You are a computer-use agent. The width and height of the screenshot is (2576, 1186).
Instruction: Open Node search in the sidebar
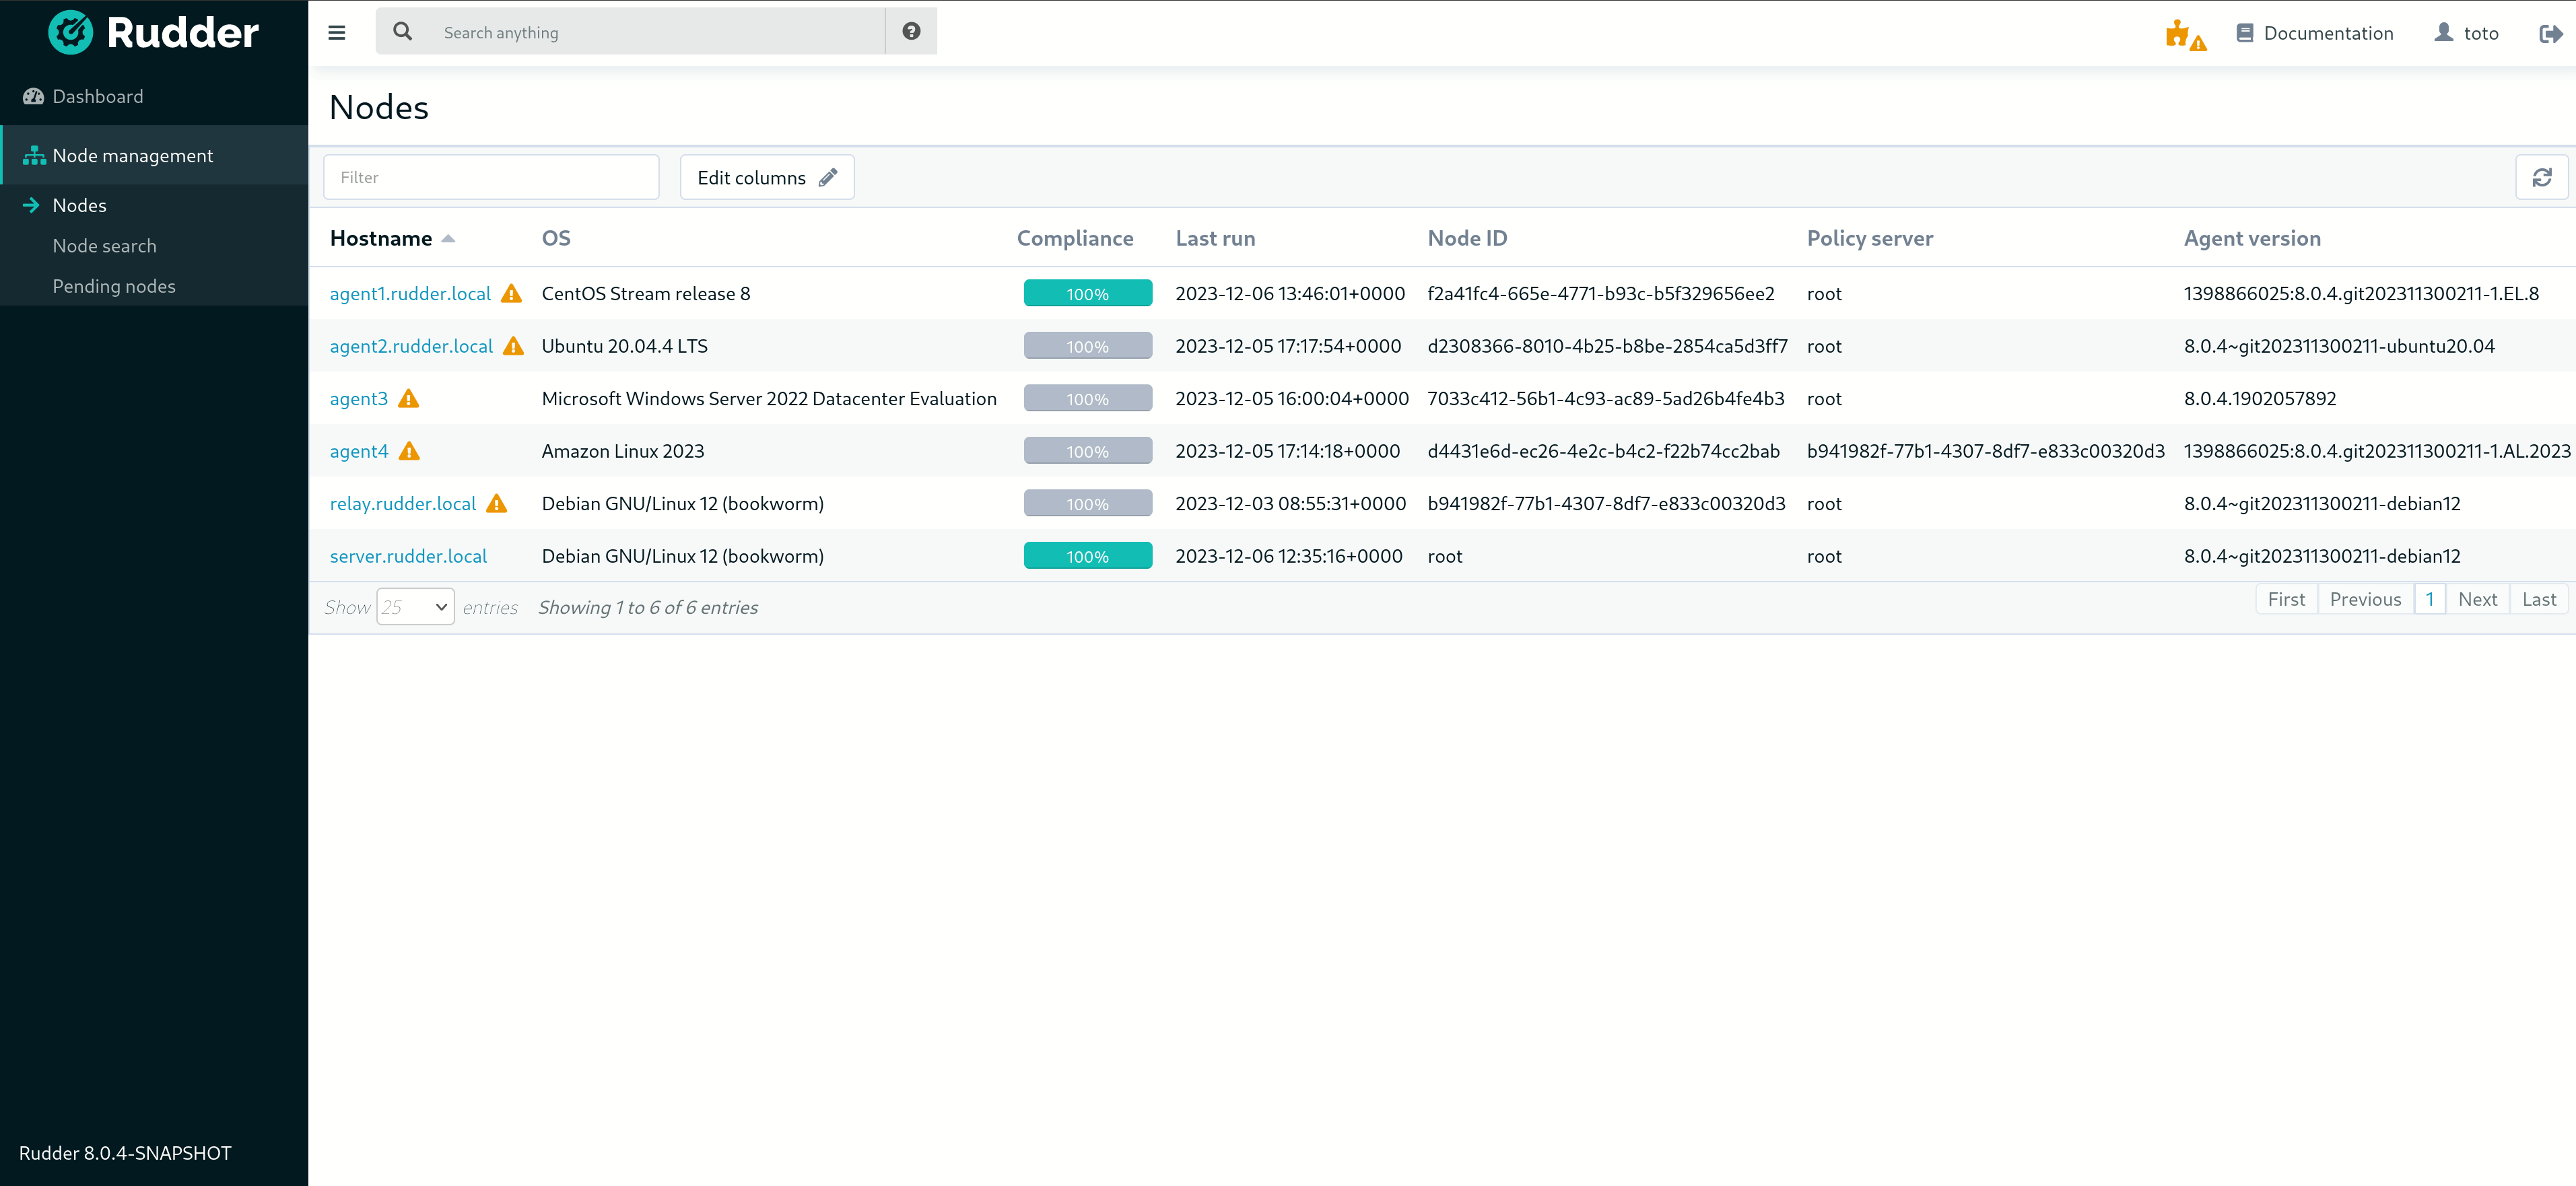pyautogui.click(x=104, y=246)
